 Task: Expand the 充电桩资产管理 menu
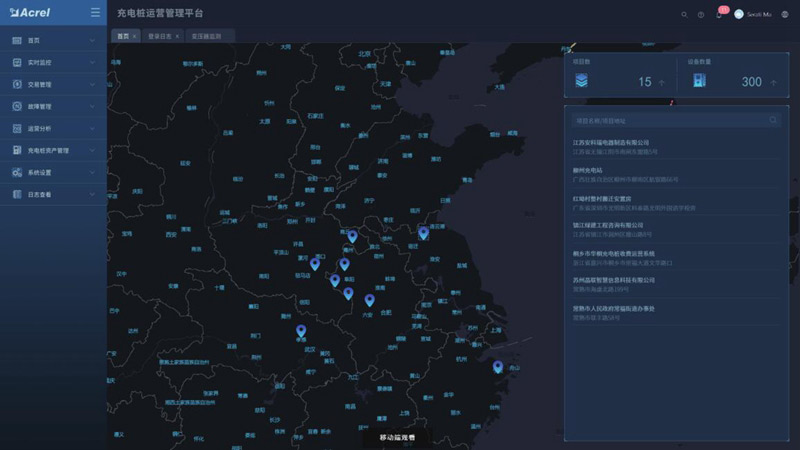53,150
